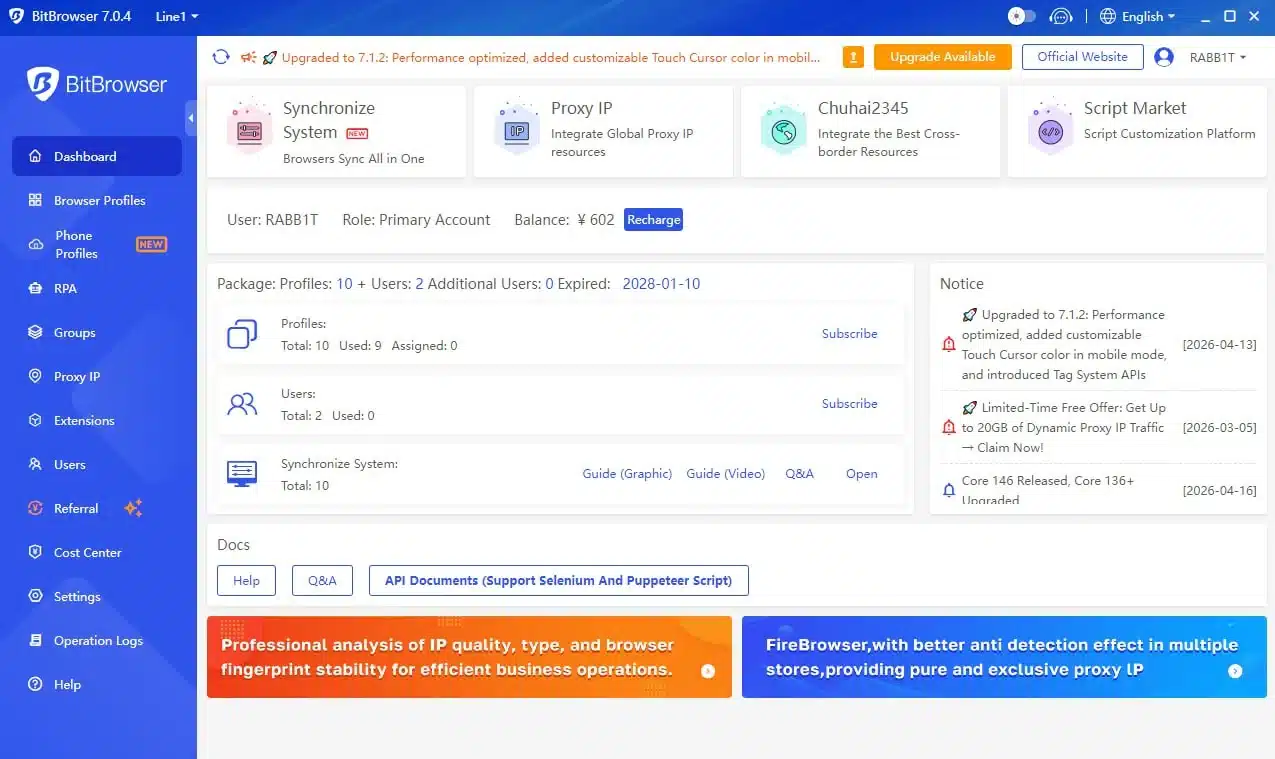Screen dimensions: 1275x759
Task: Open the RPA section
Action: (x=65, y=288)
